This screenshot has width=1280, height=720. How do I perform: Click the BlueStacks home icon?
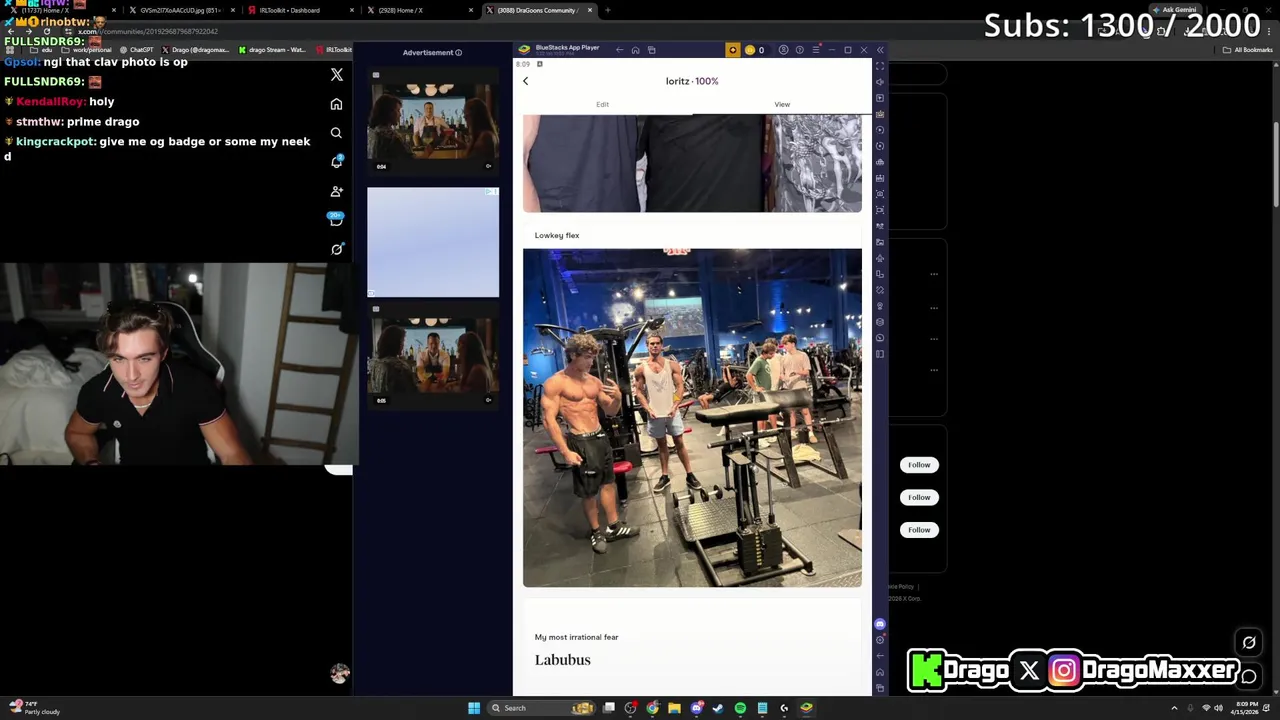[635, 50]
